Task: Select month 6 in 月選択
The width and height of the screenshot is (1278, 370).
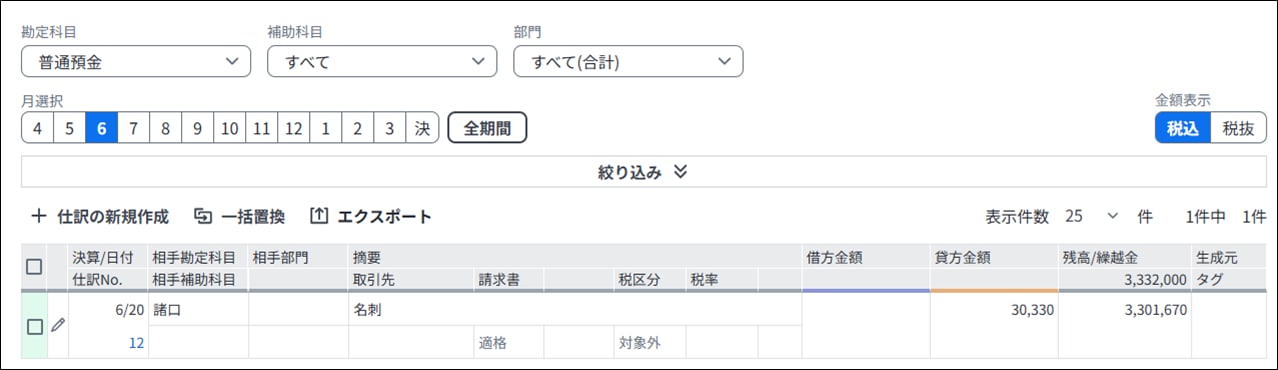Action: coord(101,128)
